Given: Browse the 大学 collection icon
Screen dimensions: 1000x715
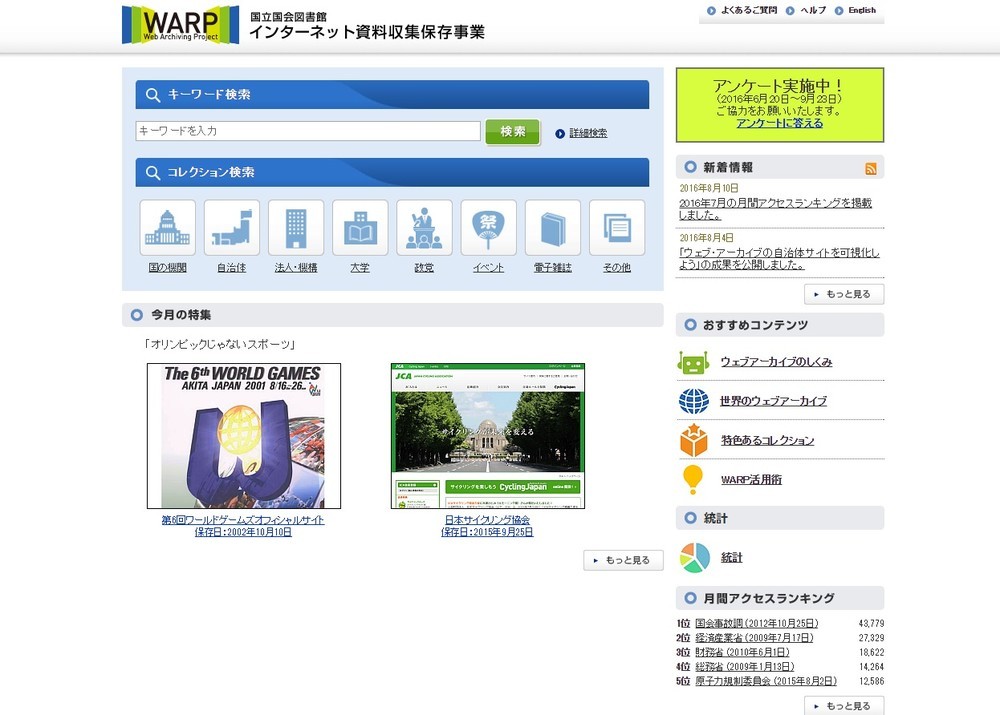Looking at the screenshot, I should click(x=360, y=228).
